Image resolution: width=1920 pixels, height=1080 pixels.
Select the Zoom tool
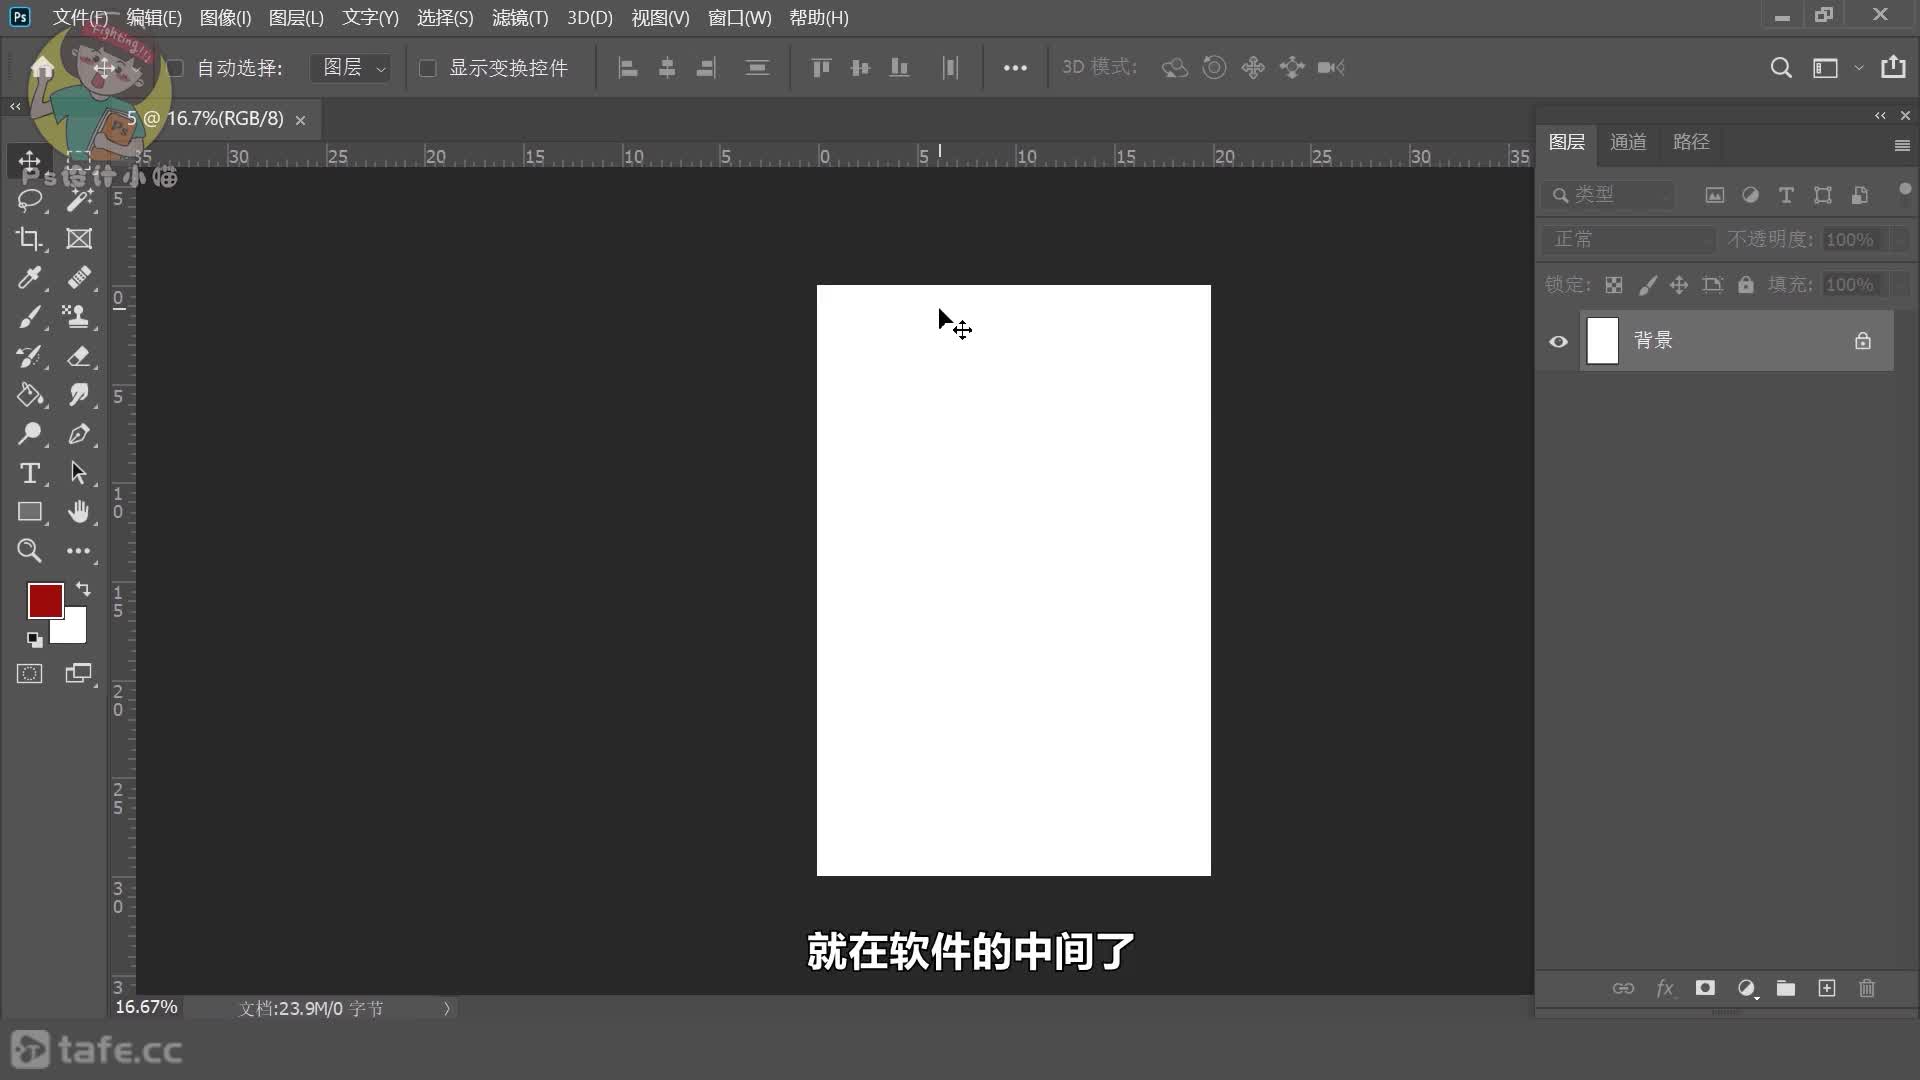click(x=29, y=551)
